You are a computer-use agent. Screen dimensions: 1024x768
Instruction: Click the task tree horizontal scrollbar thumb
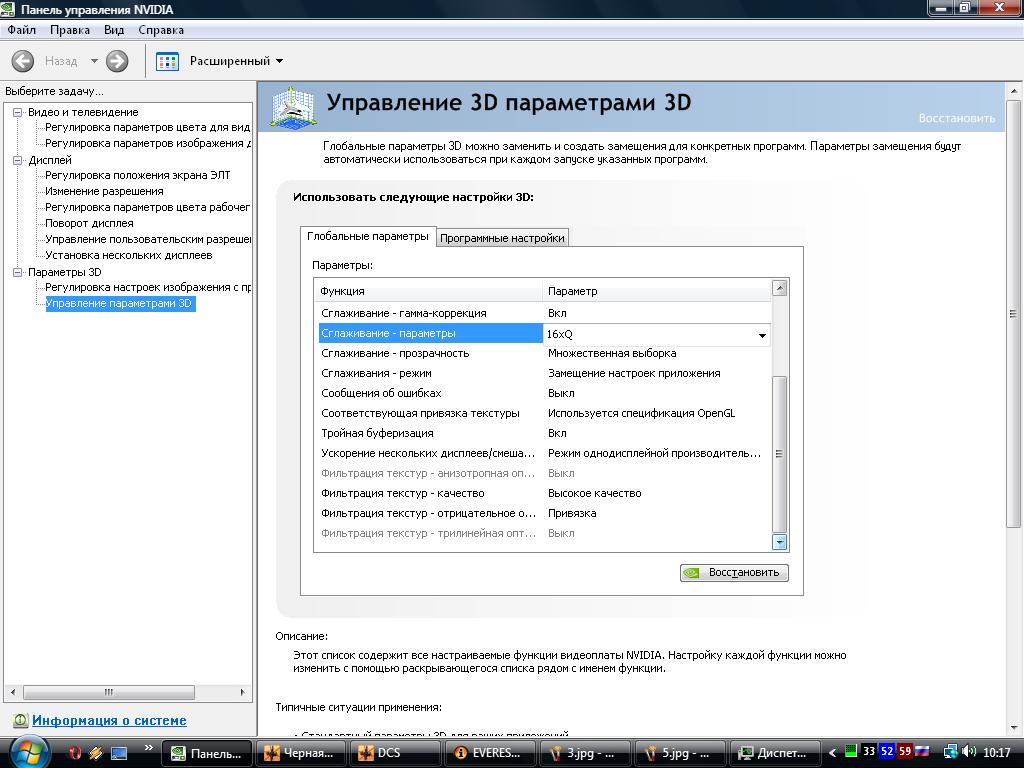pyautogui.click(x=109, y=692)
